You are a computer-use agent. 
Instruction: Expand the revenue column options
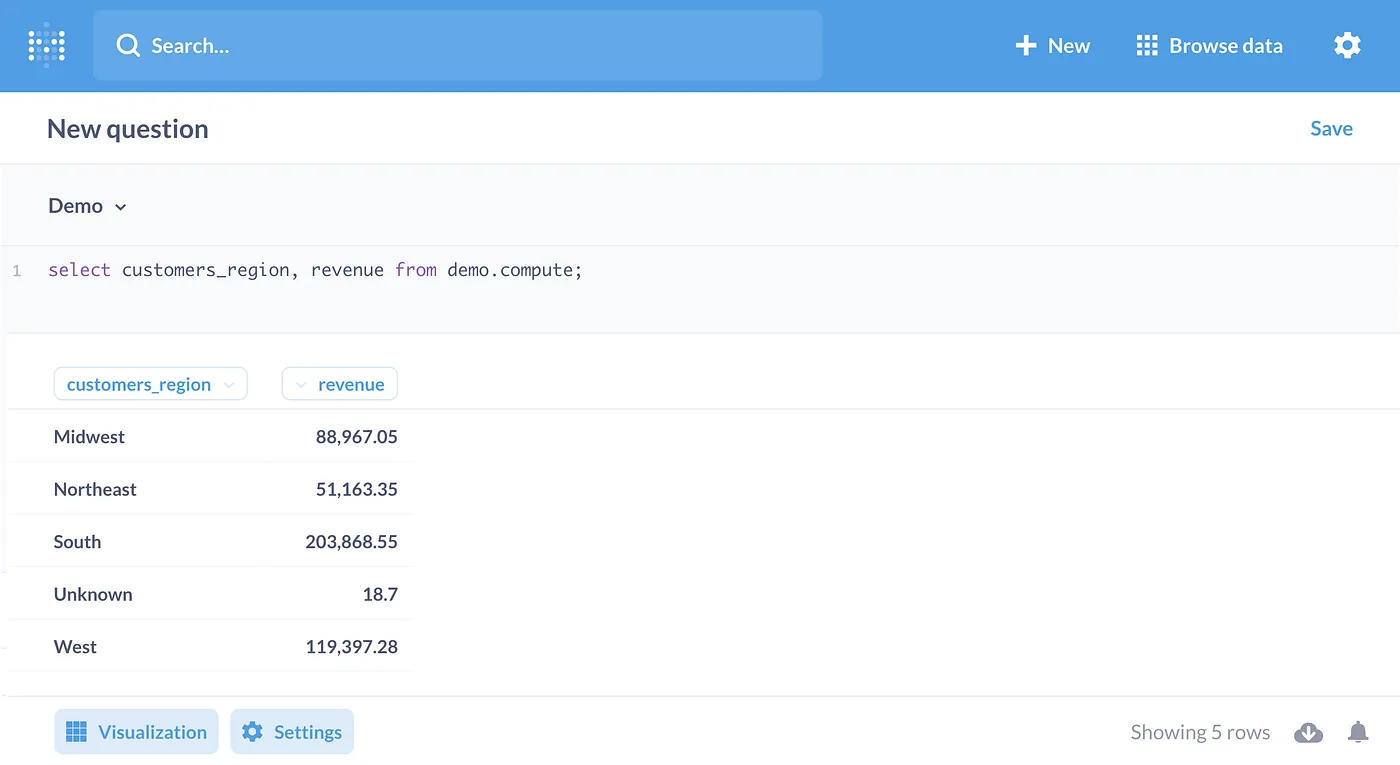tap(302, 384)
